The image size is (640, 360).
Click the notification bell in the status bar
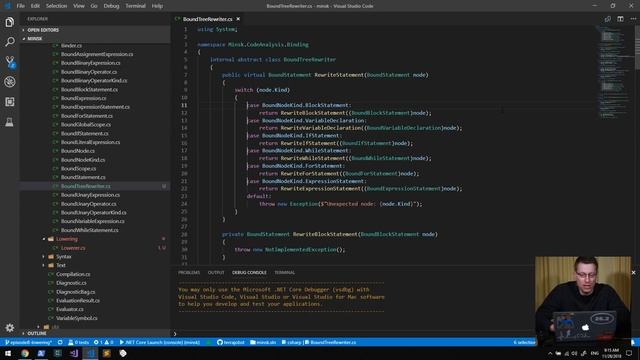[633, 342]
